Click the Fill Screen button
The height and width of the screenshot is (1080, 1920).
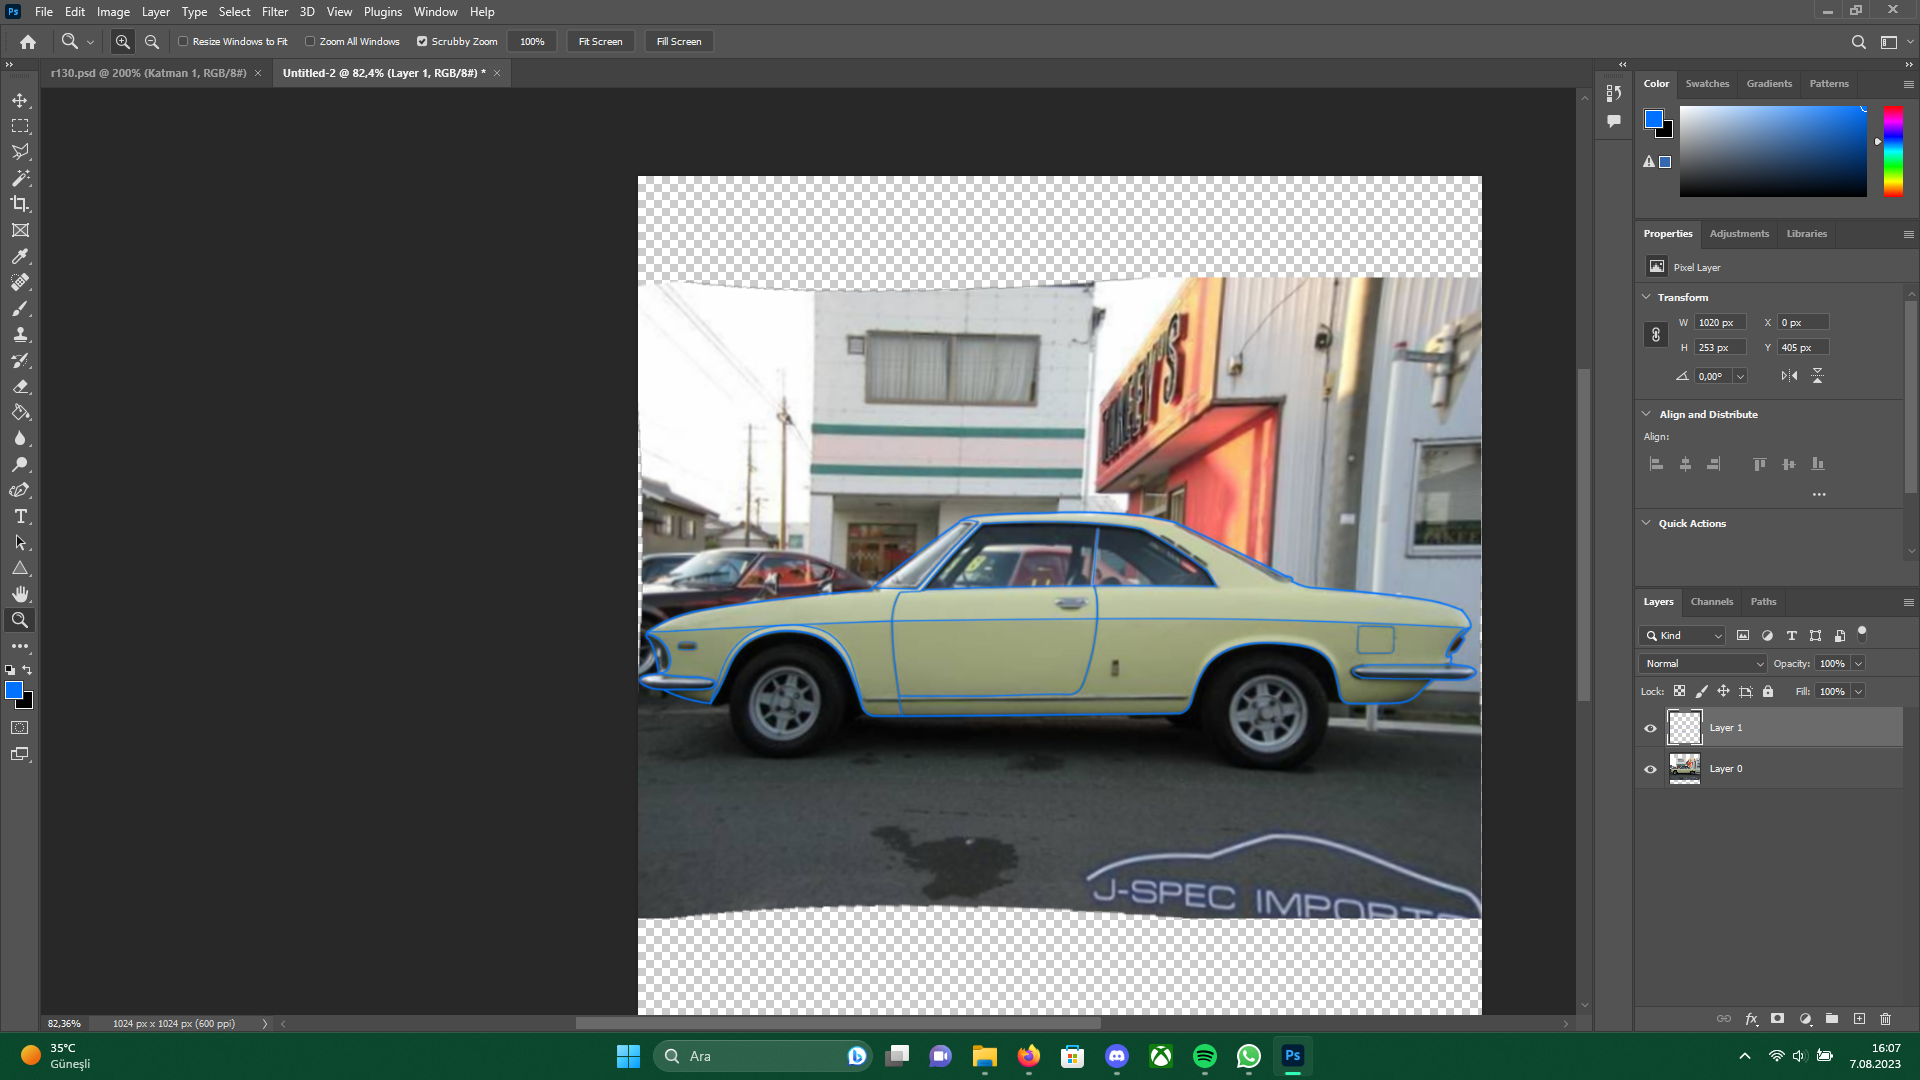point(679,41)
